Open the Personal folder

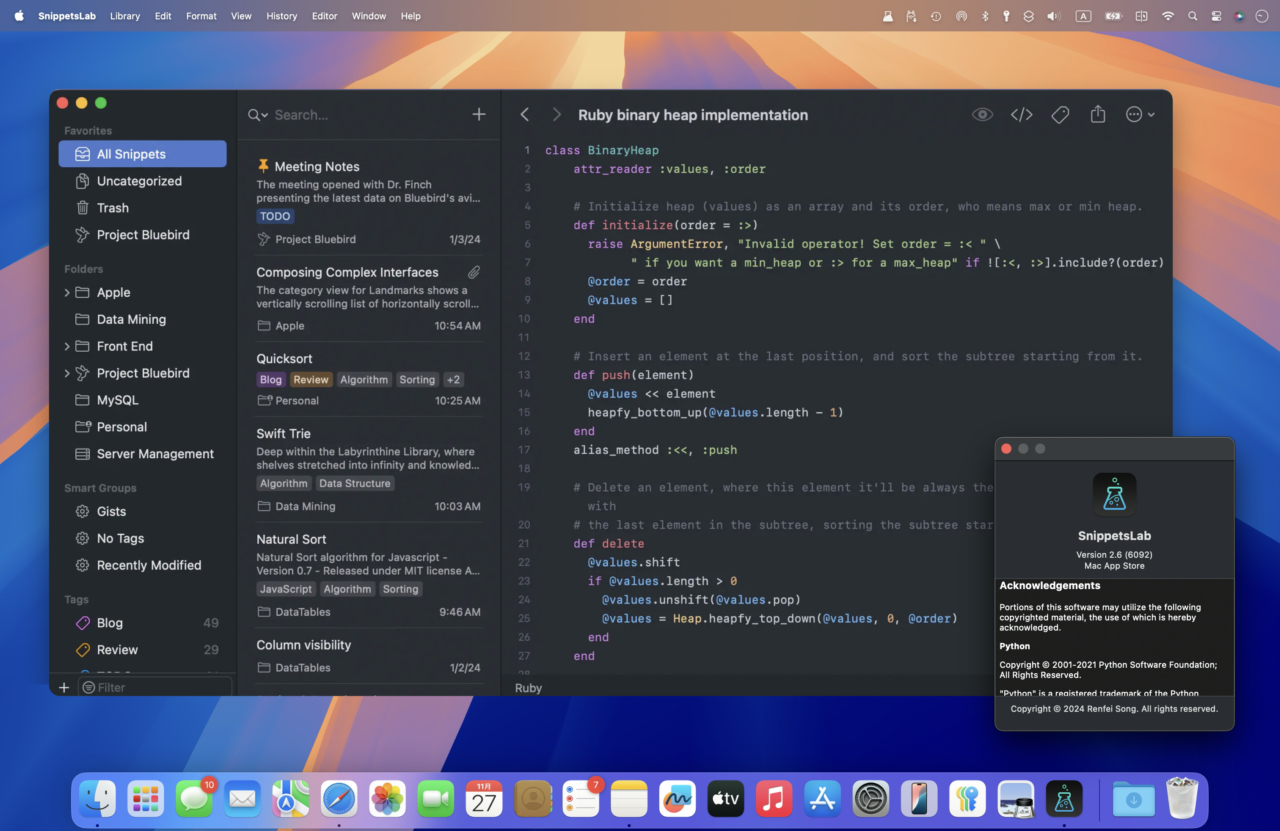(142, 427)
